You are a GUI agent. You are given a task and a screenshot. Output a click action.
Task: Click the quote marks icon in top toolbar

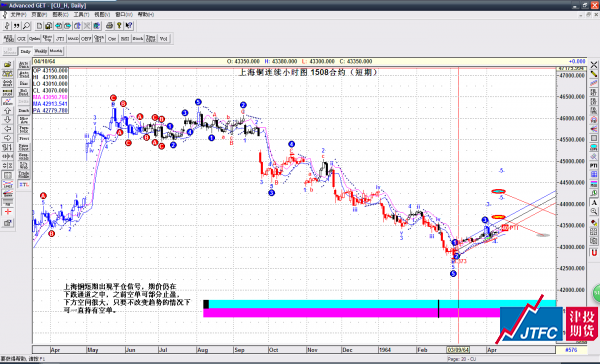[16, 26]
